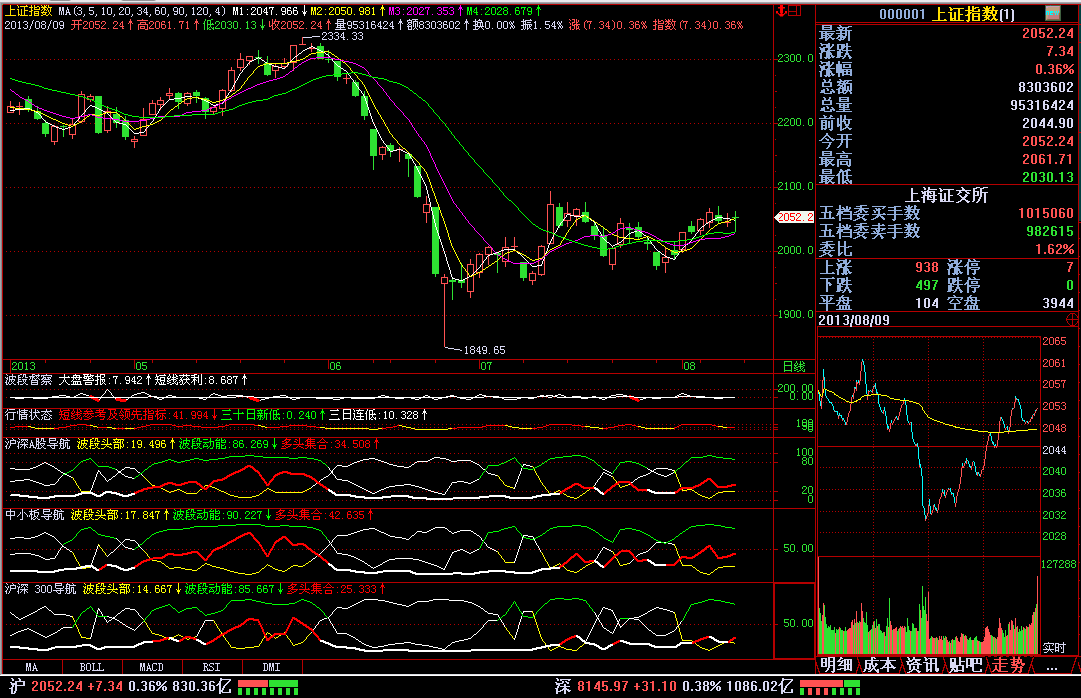Image resolution: width=1081 pixels, height=698 pixels.
Task: Click the icon right of 上证指数 title
Action: tap(1053, 13)
